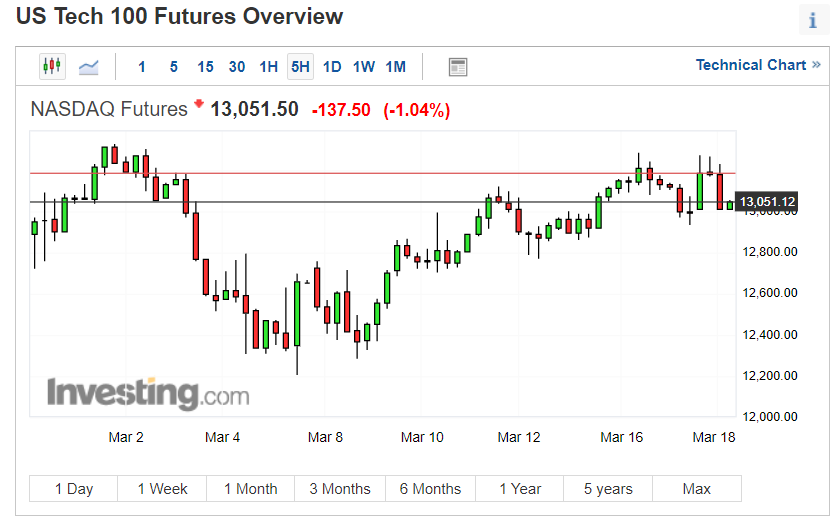
Task: Click the info icon at top right
Action: click(813, 21)
